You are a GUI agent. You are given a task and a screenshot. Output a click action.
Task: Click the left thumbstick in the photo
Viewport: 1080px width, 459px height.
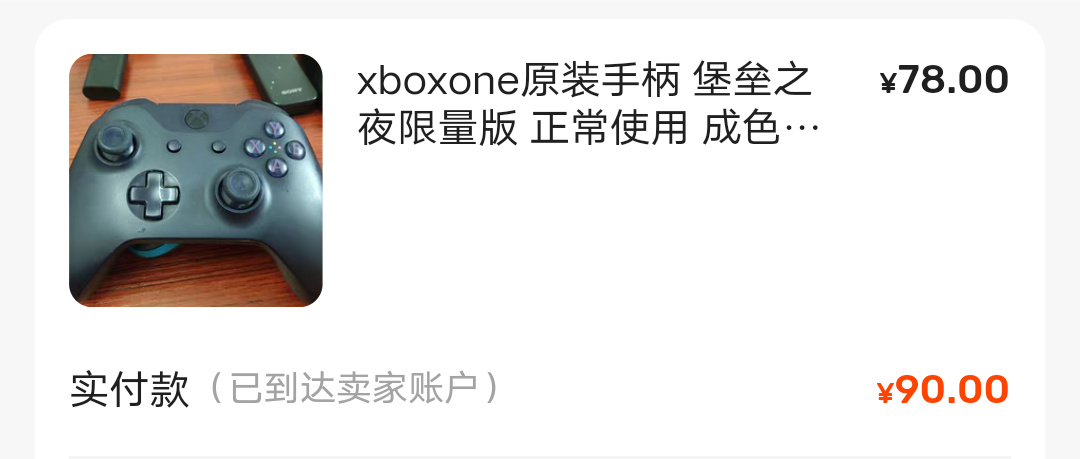115,142
